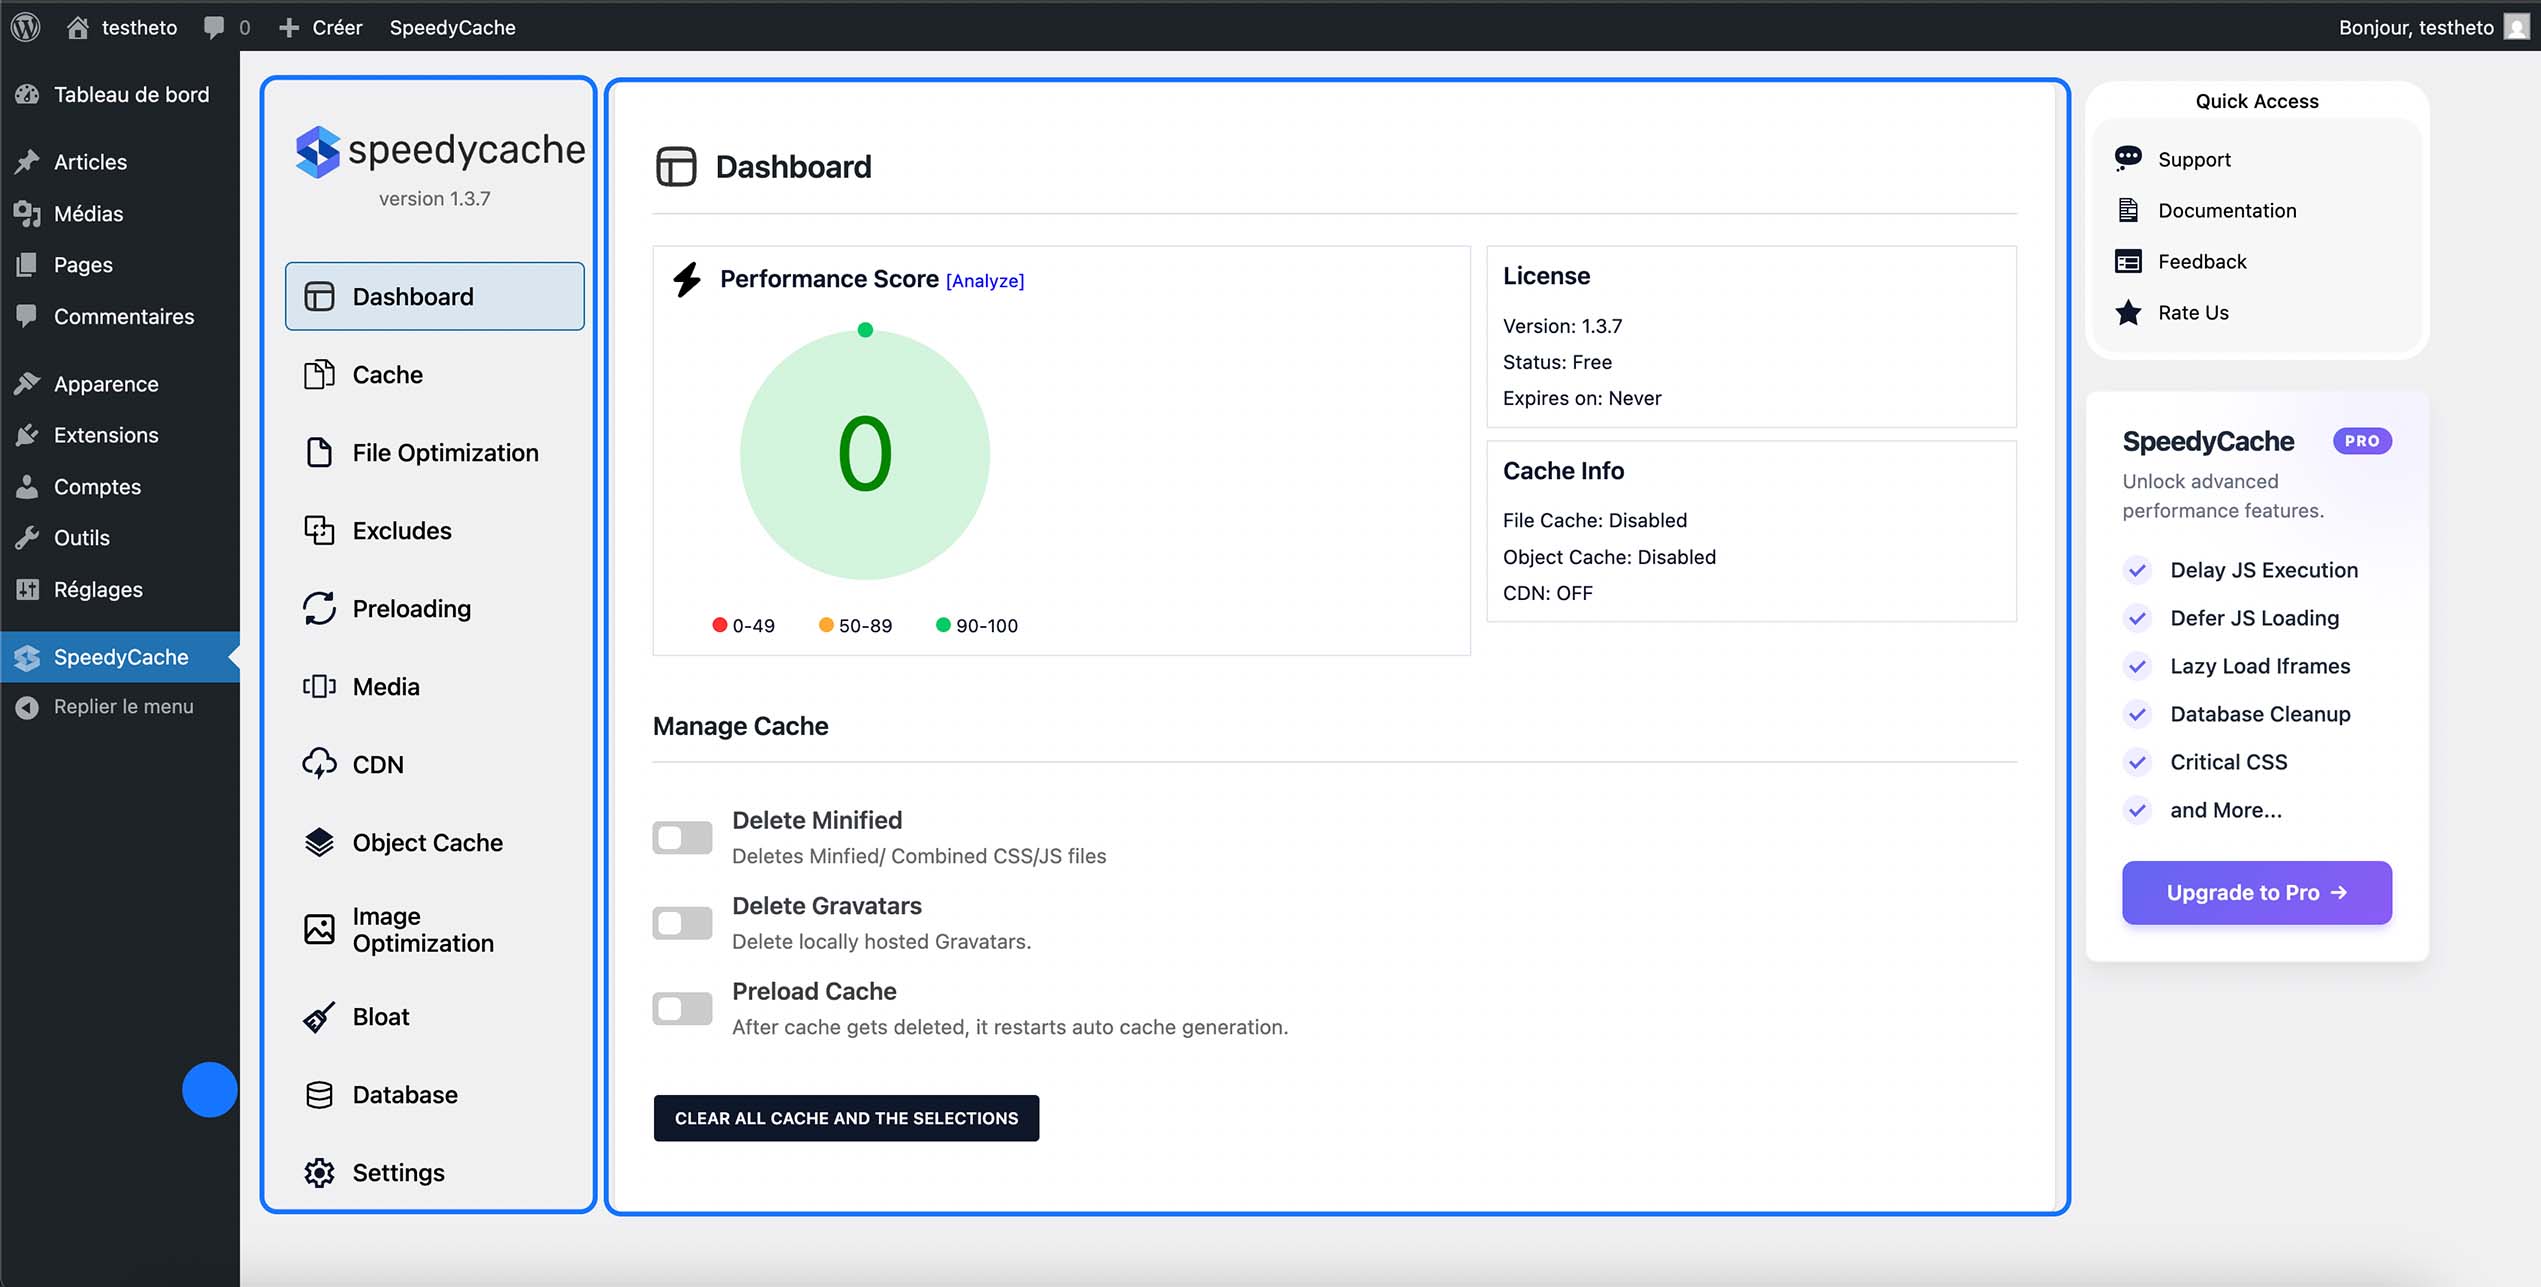Open Object Cache settings
Screen dimensions: 2541x1287
427,842
